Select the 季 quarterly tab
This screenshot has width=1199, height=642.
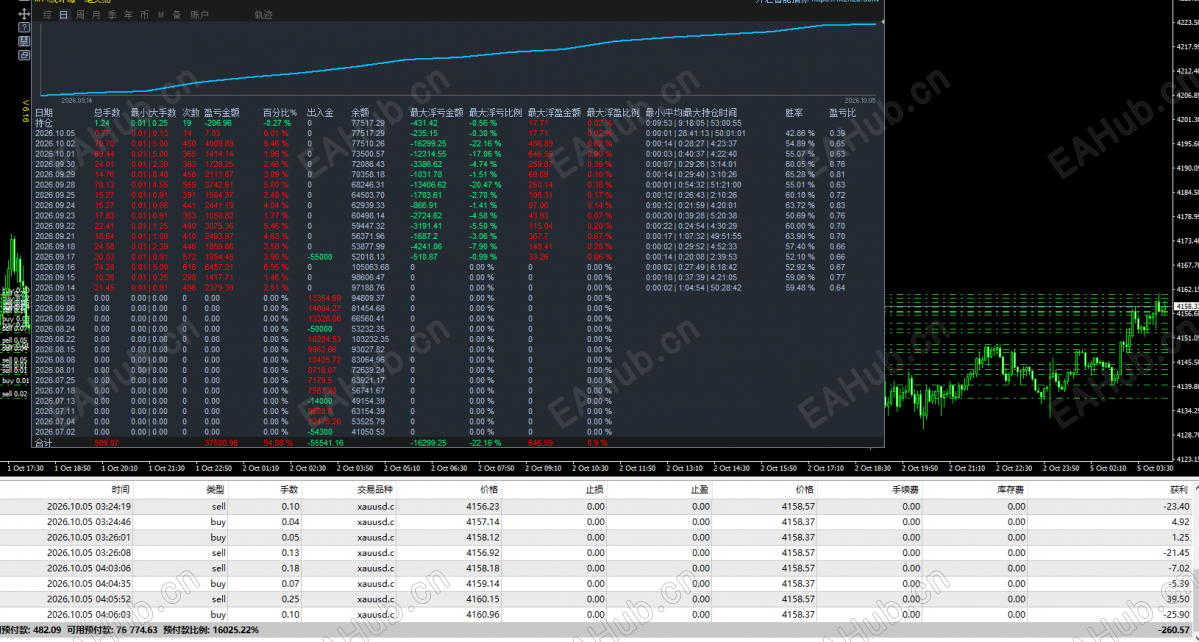point(112,15)
